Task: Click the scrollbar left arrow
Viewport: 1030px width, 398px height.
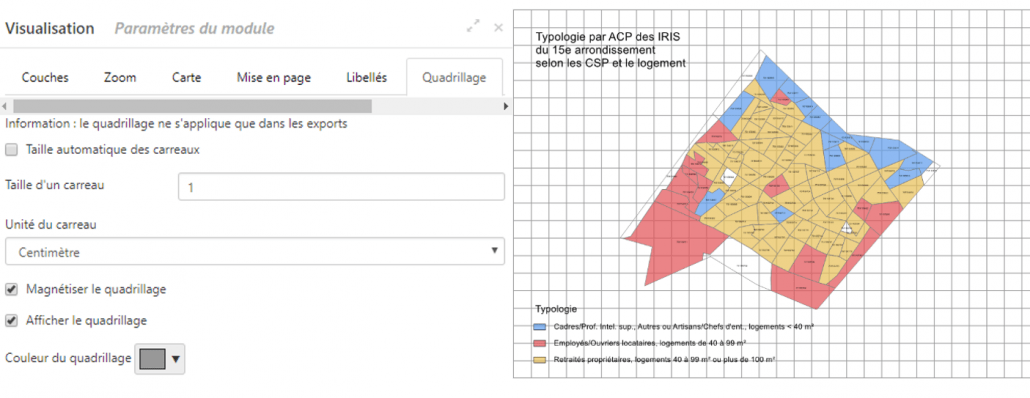Action: pyautogui.click(x=5, y=106)
